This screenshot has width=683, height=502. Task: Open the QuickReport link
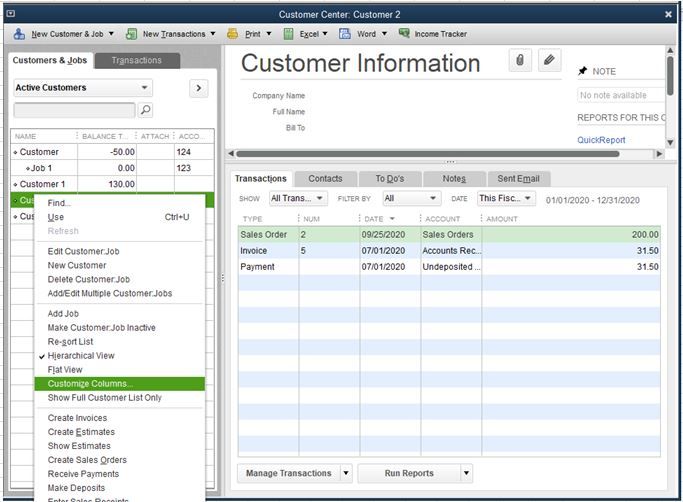click(601, 140)
